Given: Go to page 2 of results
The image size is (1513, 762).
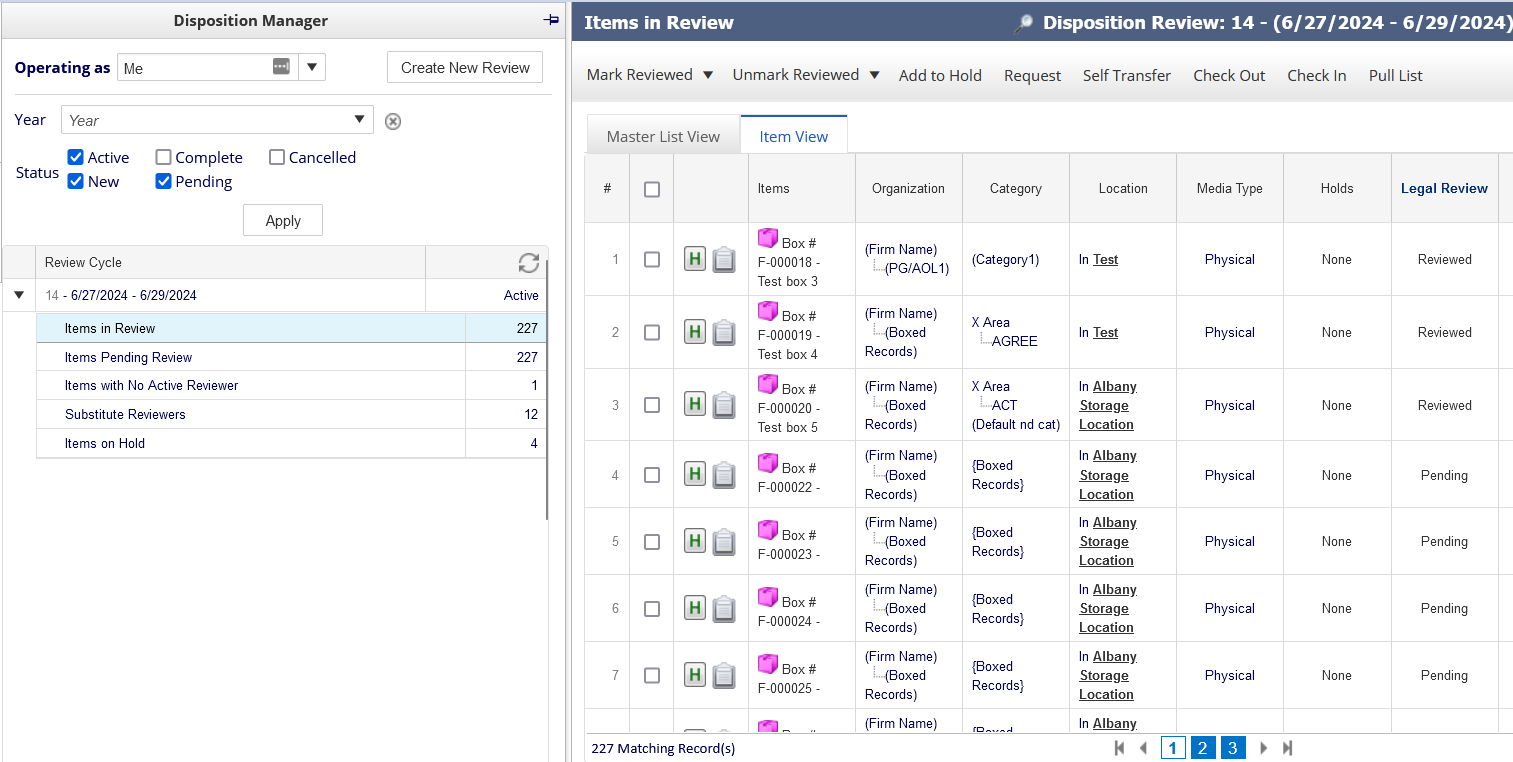Looking at the screenshot, I should point(1203,748).
